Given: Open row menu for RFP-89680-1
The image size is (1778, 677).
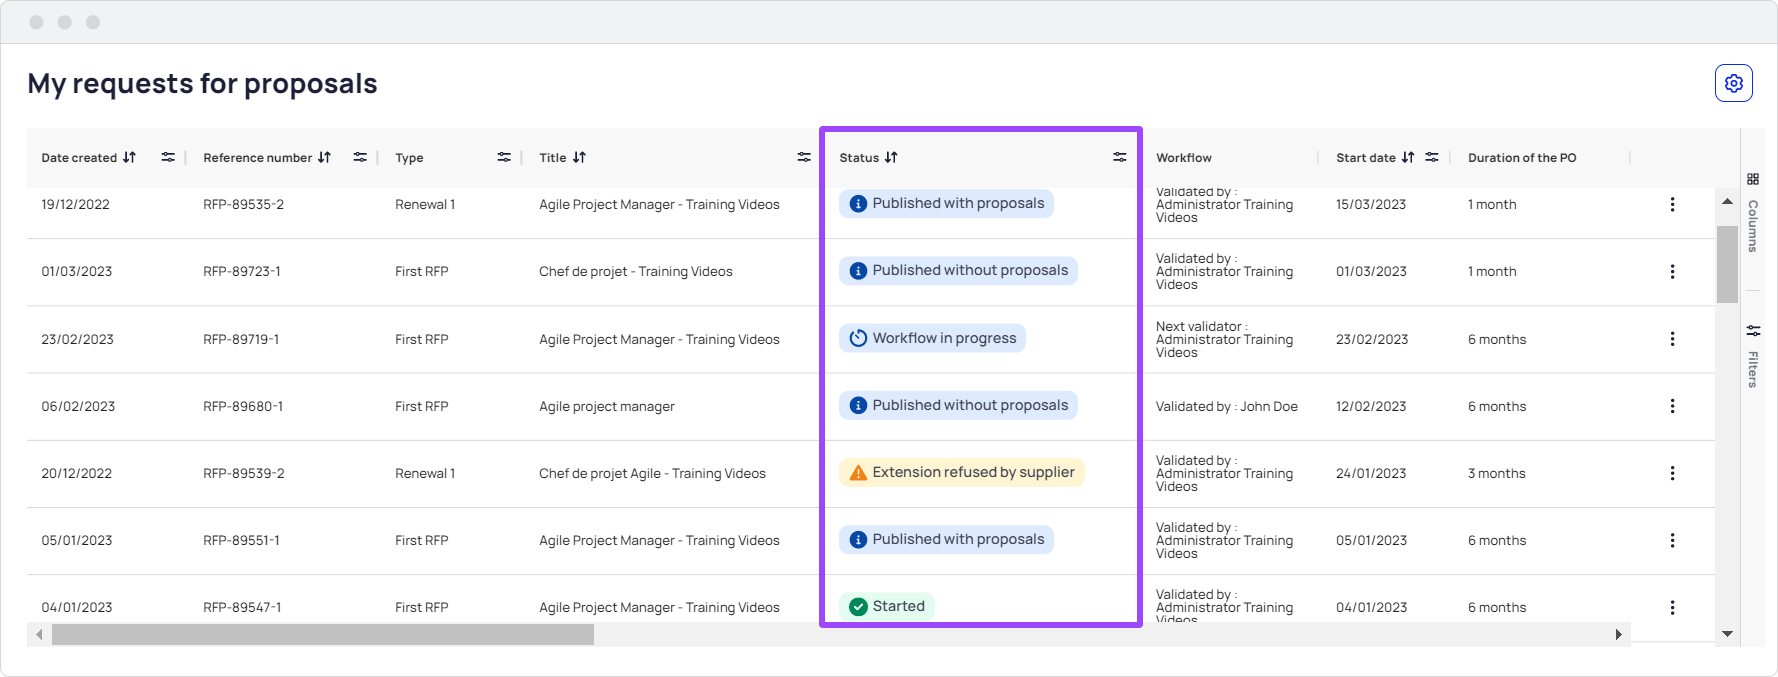Looking at the screenshot, I should [1672, 406].
